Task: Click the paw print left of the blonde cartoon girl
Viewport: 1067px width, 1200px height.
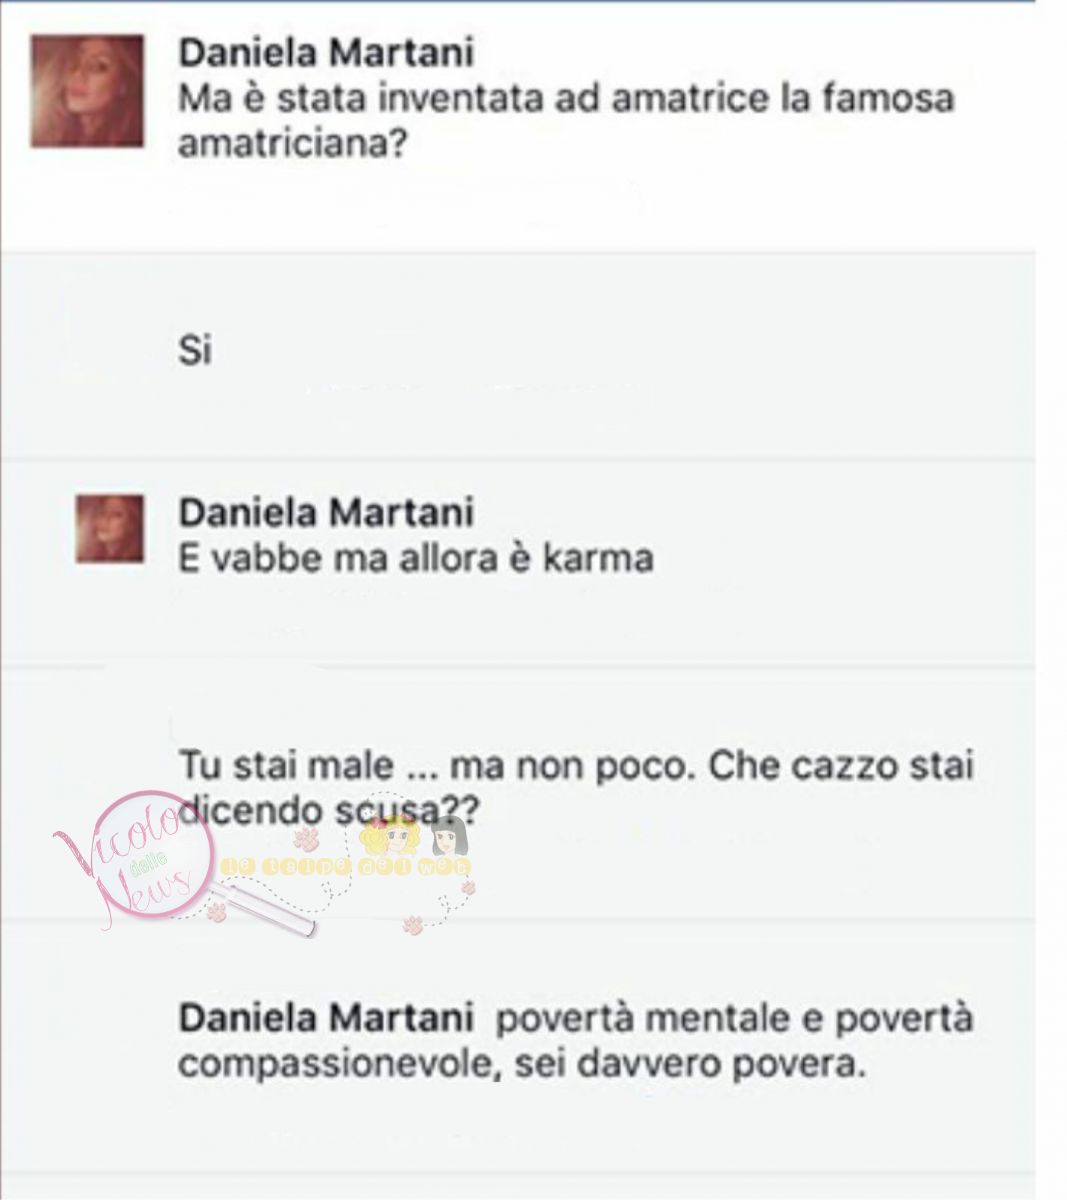Action: 306,838
